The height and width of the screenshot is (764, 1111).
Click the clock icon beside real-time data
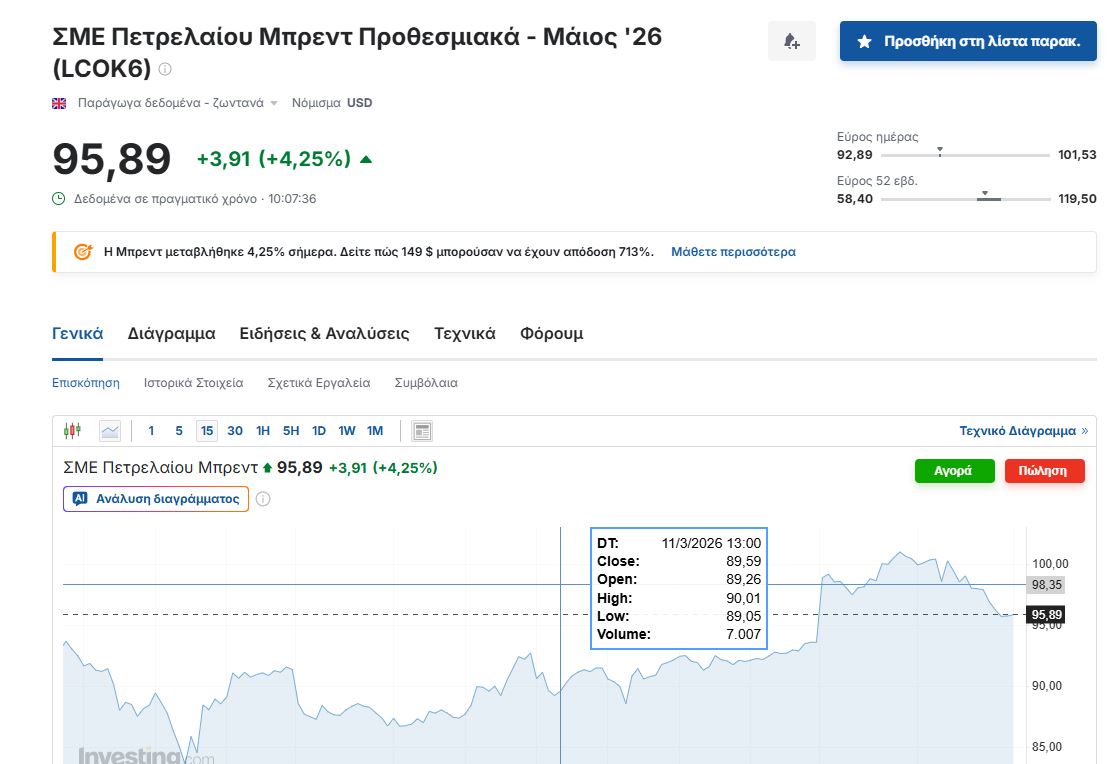click(x=59, y=198)
